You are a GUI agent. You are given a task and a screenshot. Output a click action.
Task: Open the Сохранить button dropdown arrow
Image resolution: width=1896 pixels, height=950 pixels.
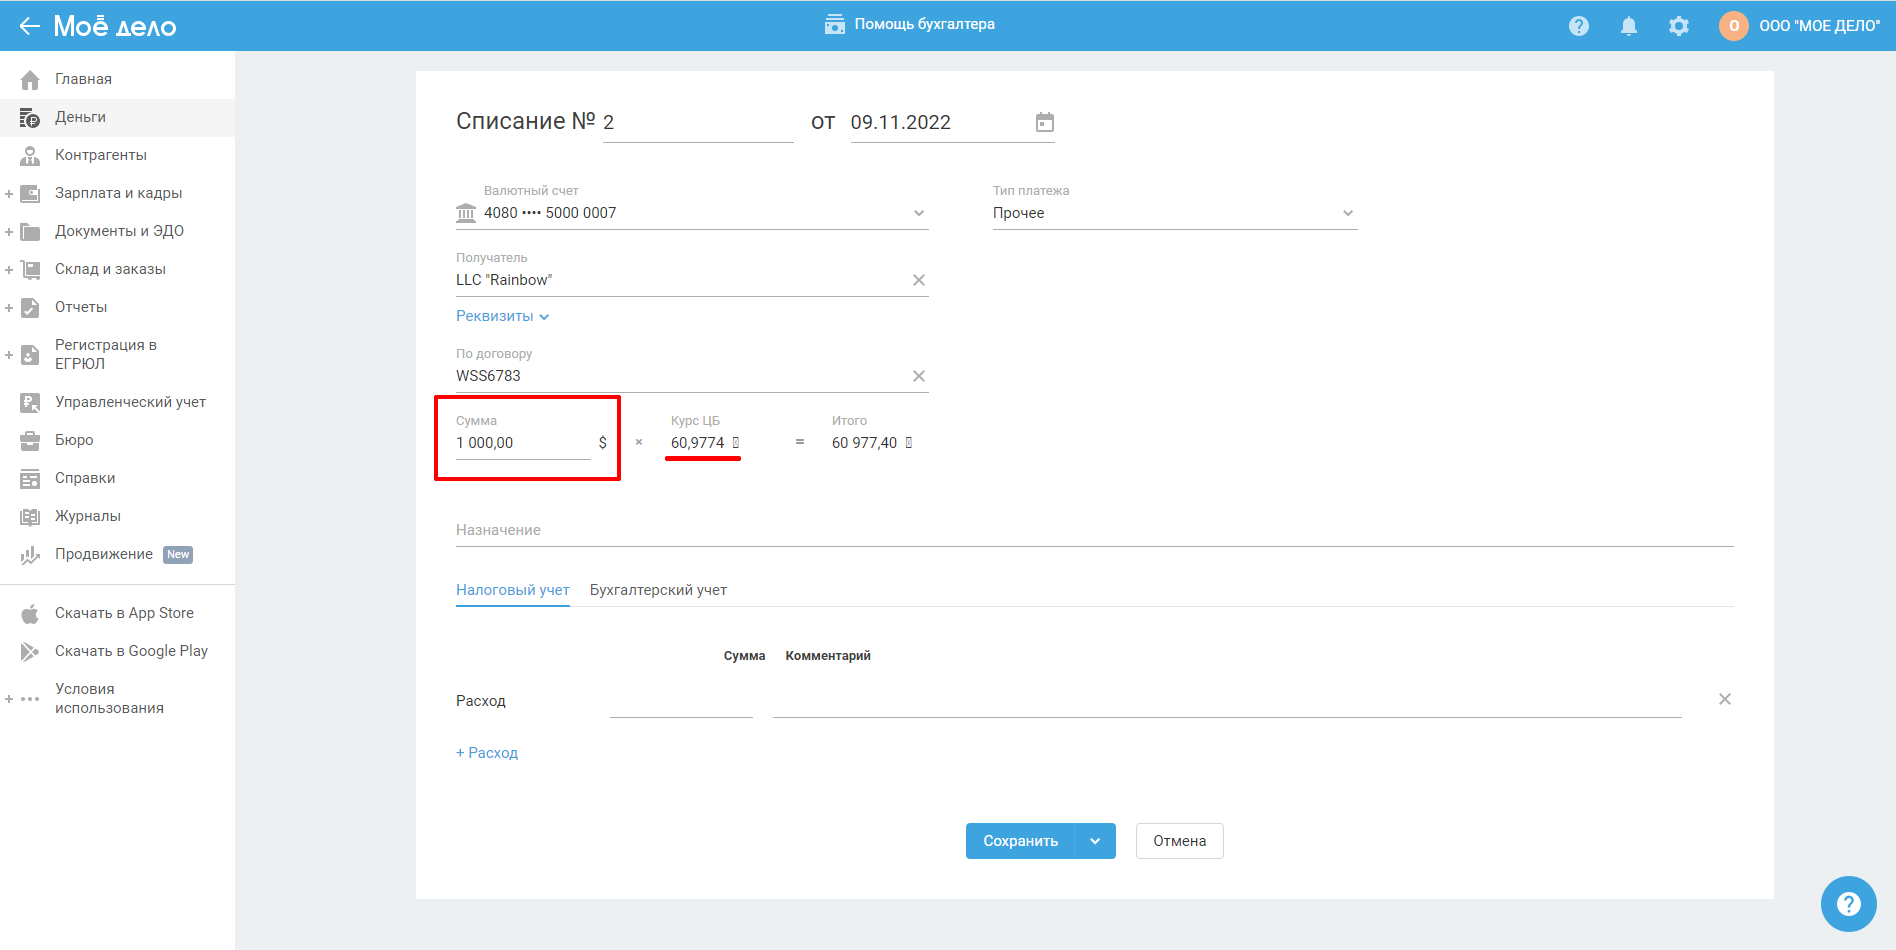[1095, 841]
